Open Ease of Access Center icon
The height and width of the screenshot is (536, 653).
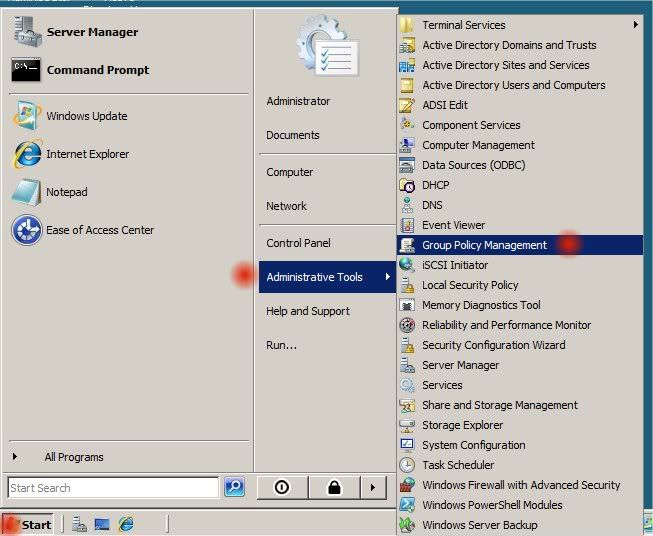(x=27, y=230)
